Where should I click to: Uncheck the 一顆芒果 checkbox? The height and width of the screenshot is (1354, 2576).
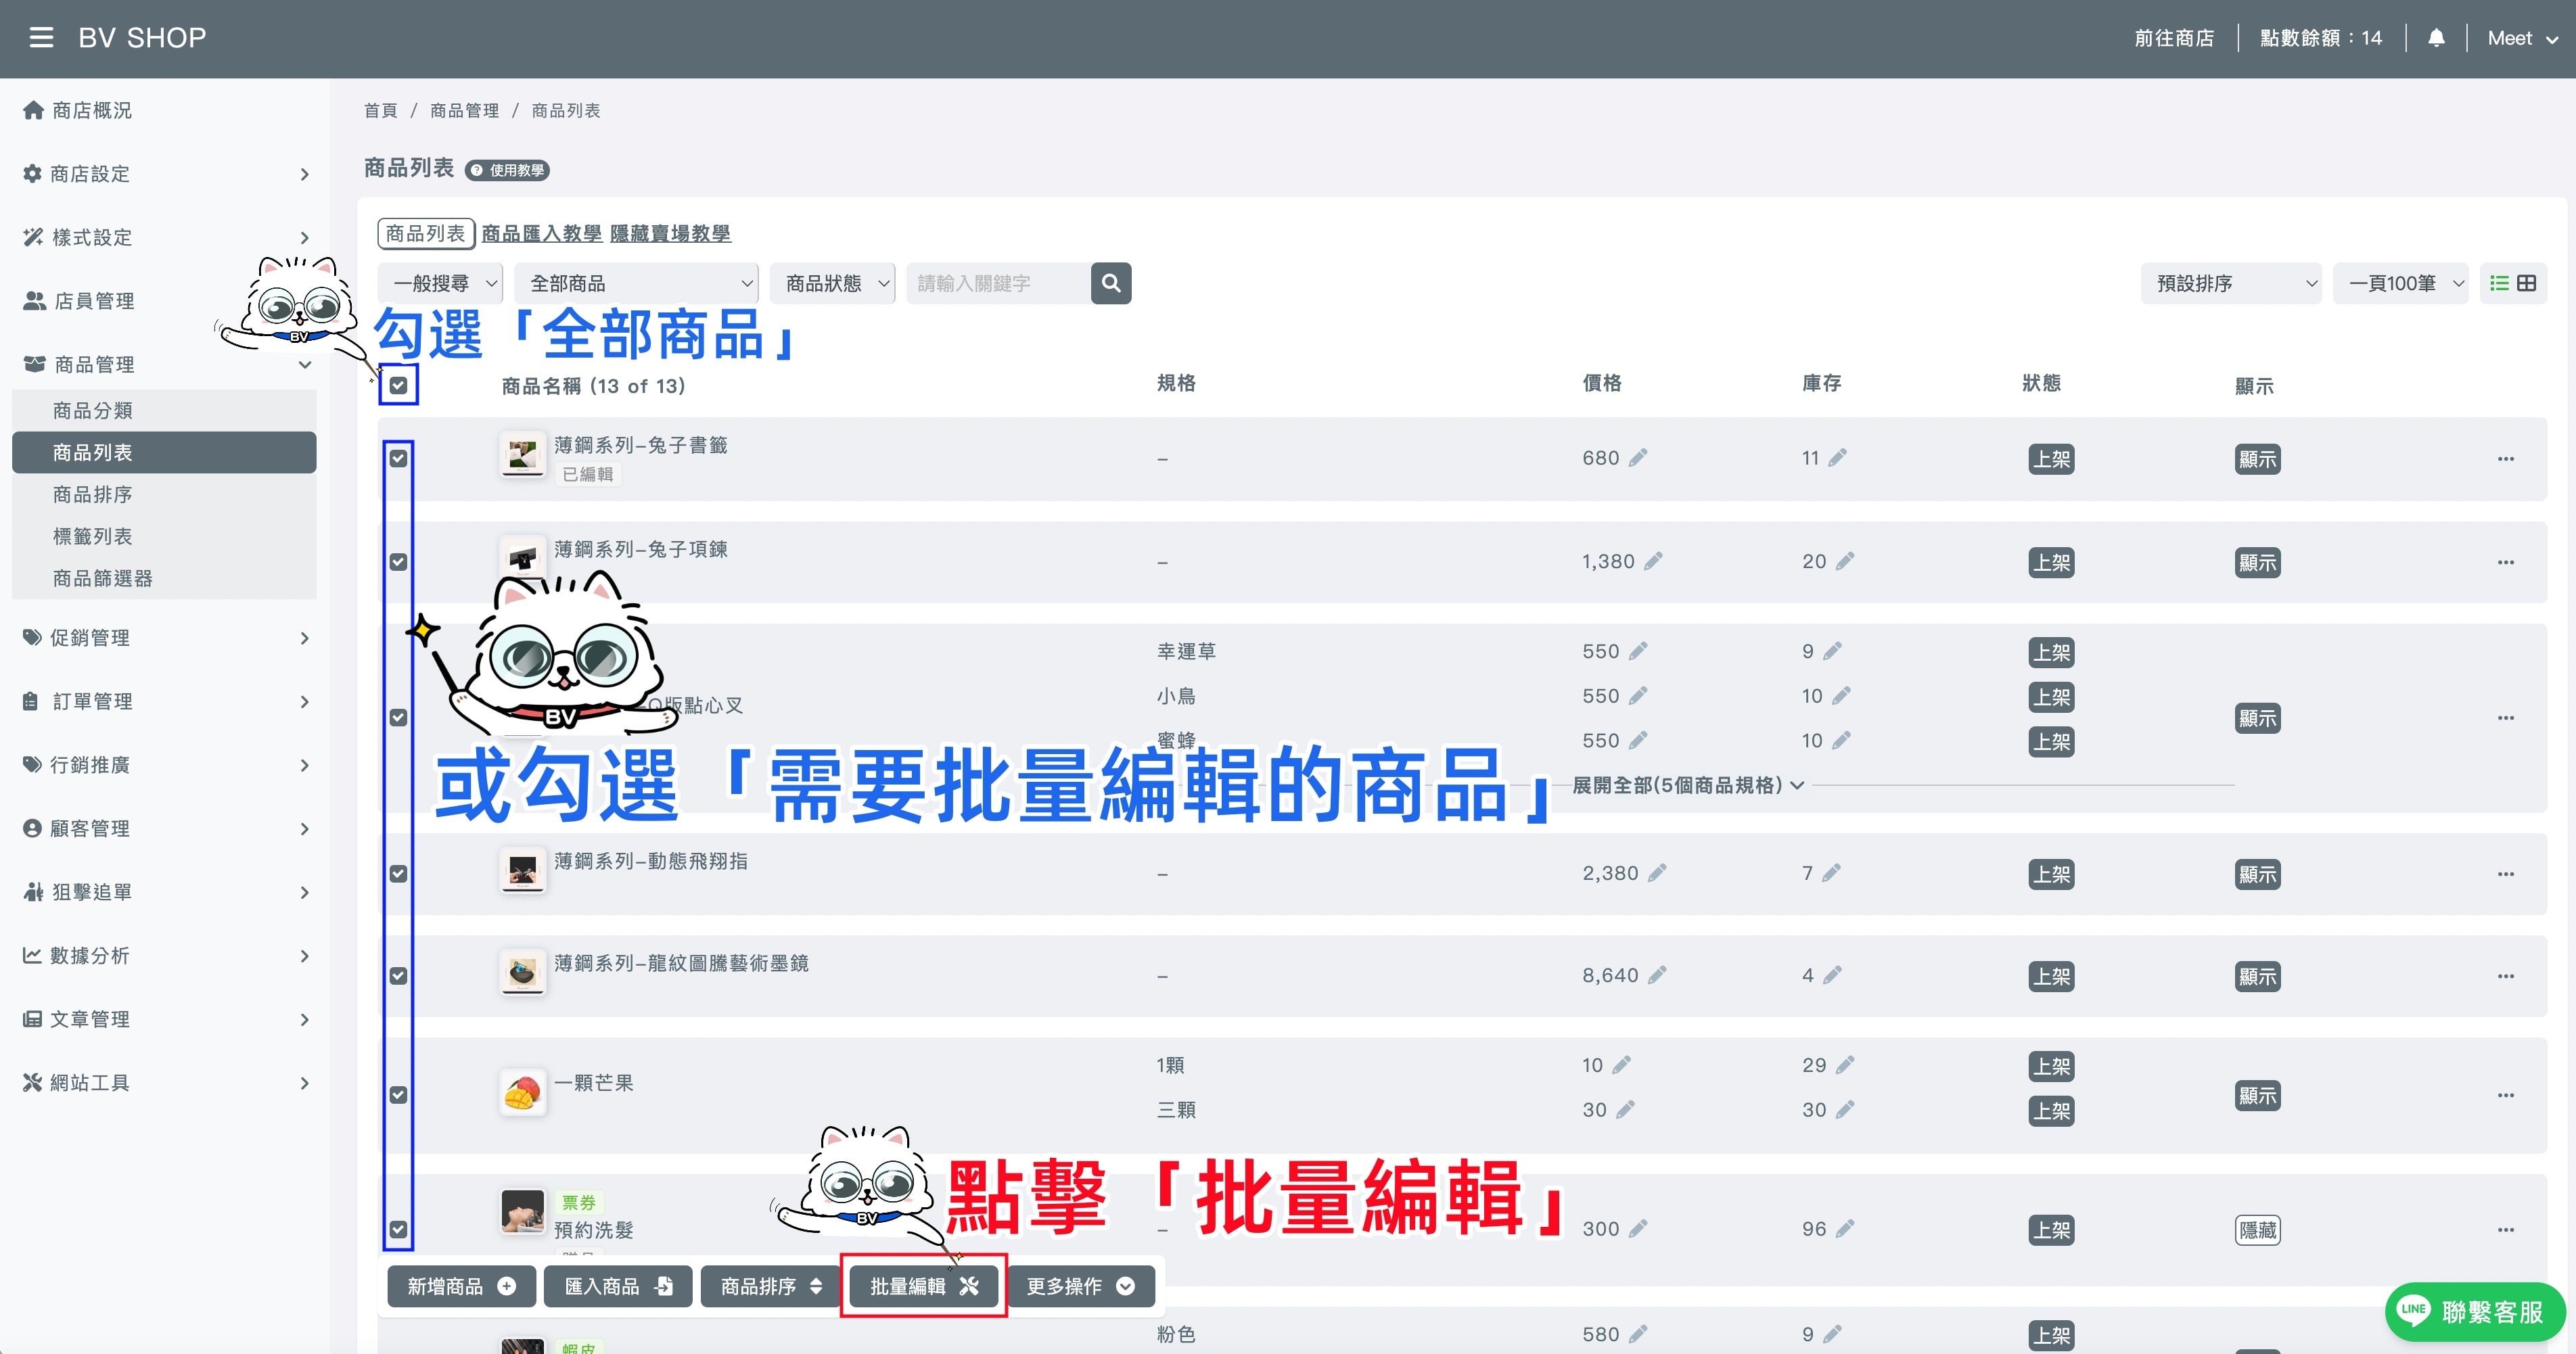(398, 1095)
